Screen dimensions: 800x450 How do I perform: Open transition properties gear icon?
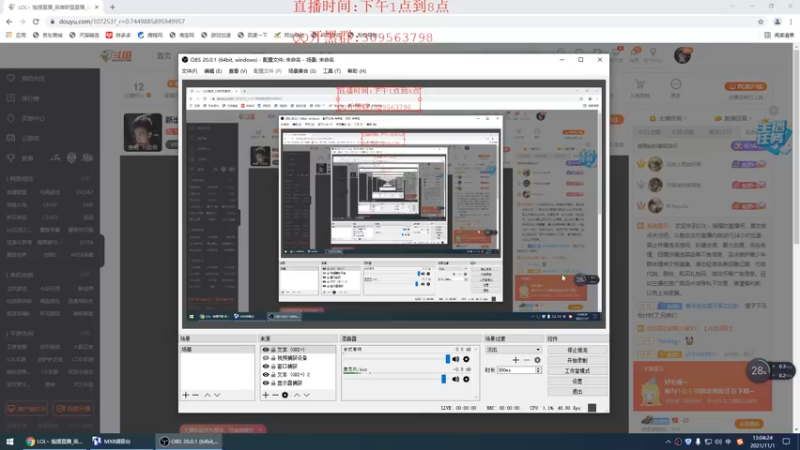tap(537, 360)
